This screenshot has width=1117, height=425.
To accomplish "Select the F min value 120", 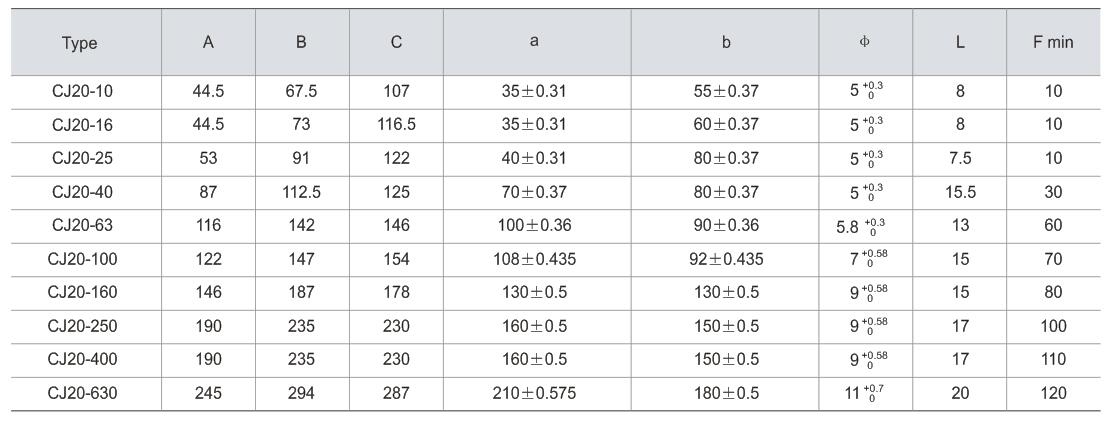I will pyautogui.click(x=1052, y=393).
